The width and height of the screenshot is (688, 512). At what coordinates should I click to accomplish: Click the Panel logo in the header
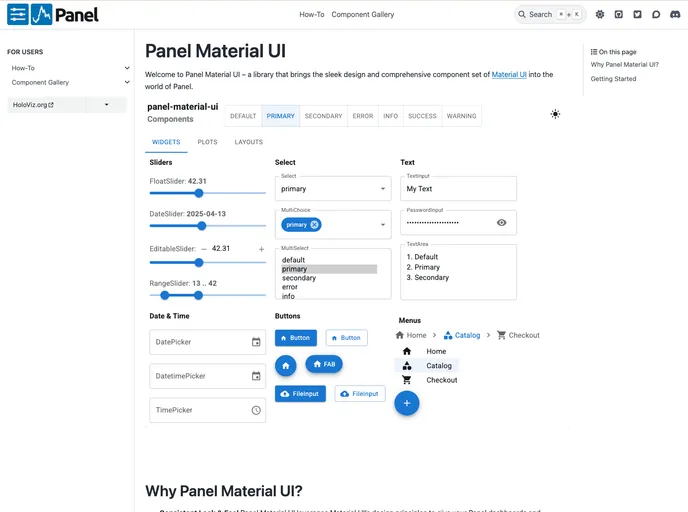coord(53,14)
